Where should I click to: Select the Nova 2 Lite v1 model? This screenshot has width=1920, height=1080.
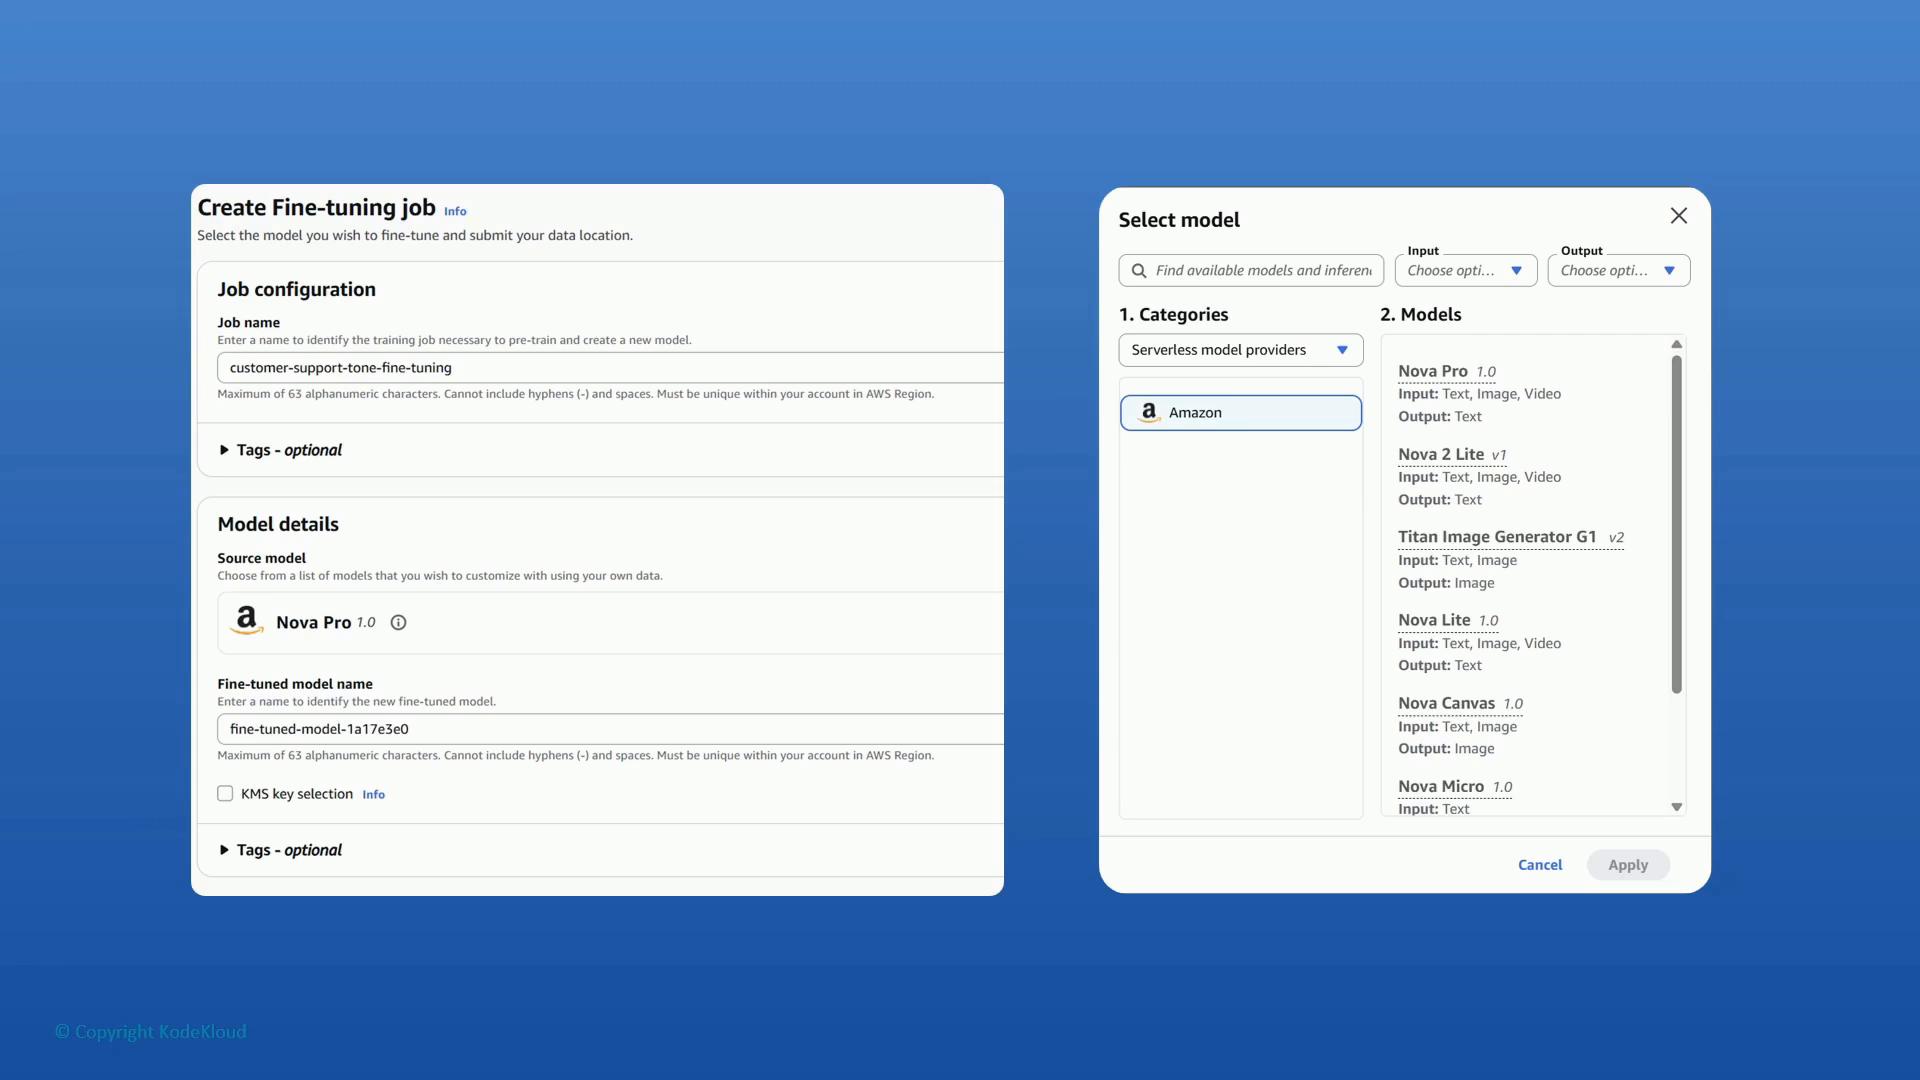1452,455
